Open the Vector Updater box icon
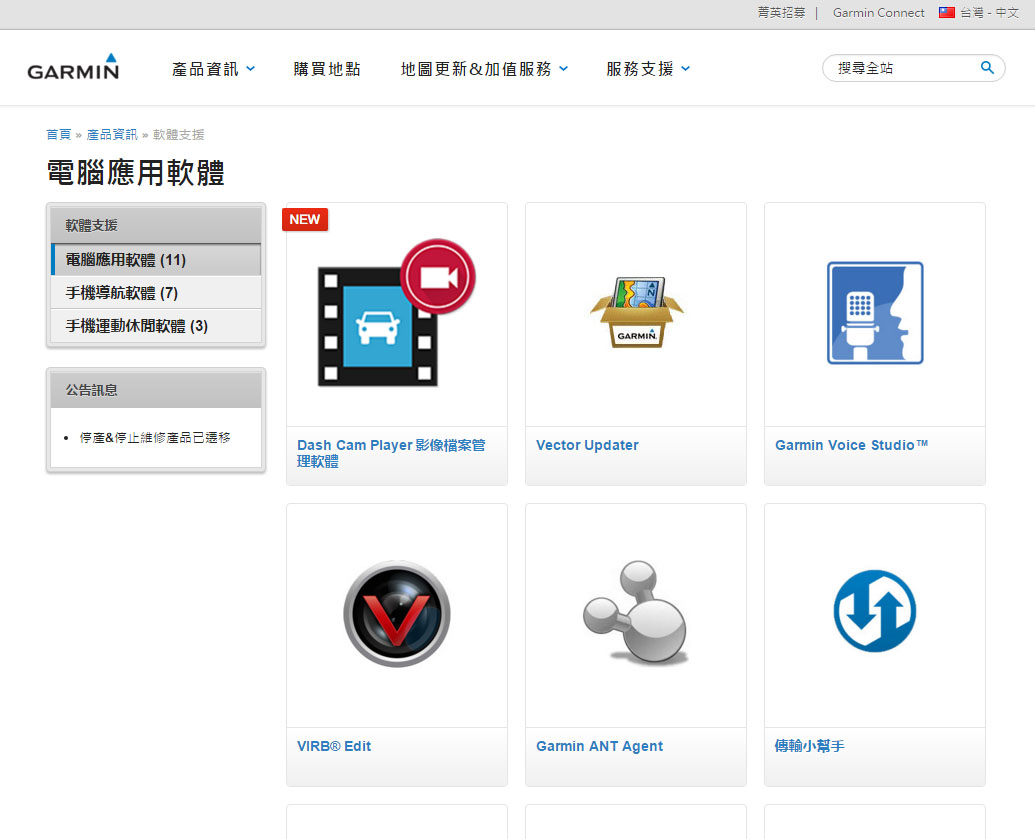Screen dimensions: 1035x839 tap(637, 312)
